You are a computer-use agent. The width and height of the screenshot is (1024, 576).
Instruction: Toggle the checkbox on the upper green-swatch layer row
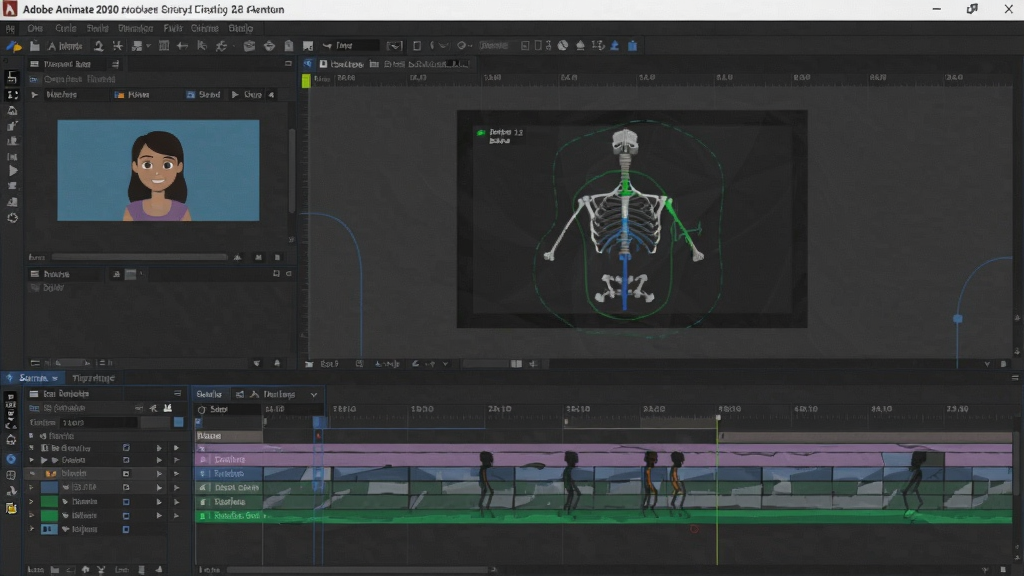(x=126, y=502)
